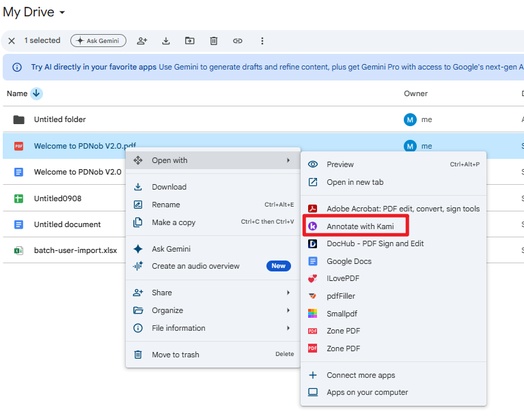Expand the Share submenu

coord(213,293)
